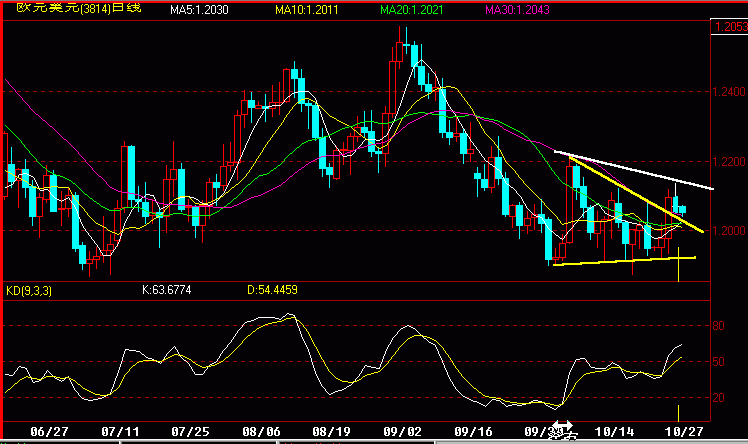Select the yellow horizontal support line

[624, 261]
